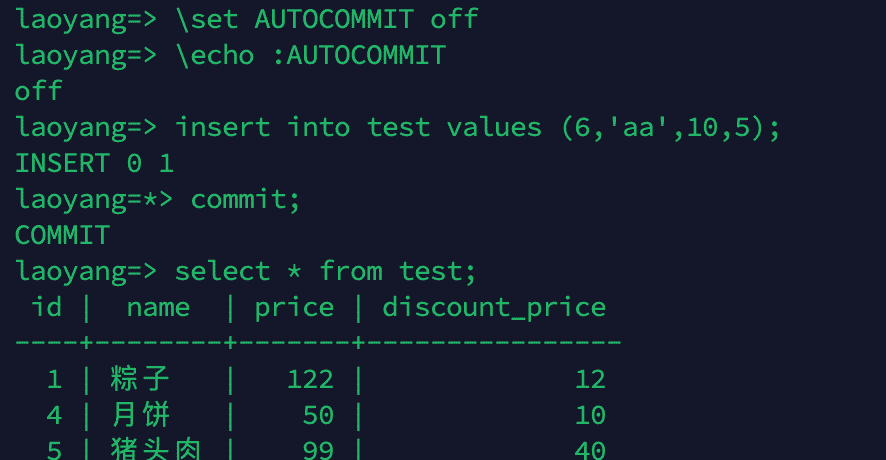Click the "discount_price" column header
Image resolution: width=886 pixels, height=460 pixels.
[494, 307]
